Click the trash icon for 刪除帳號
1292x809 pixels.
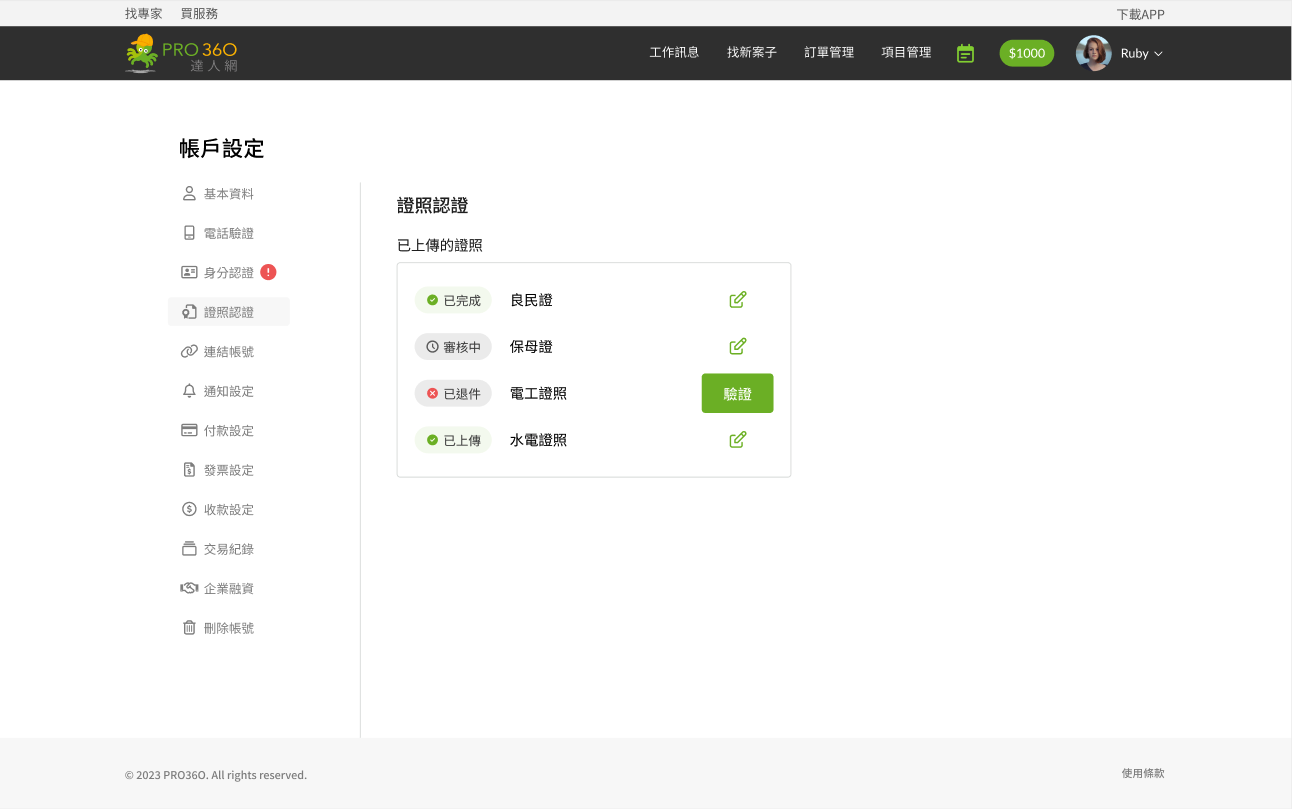click(189, 628)
